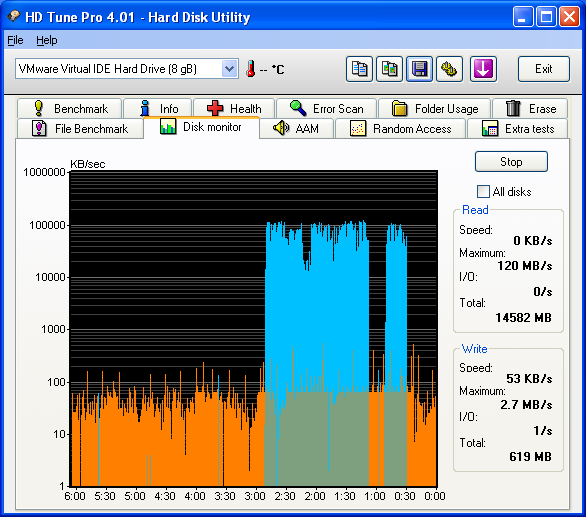Click the Benchmark lightbulb icon
Viewport: 586px width, 517px height.
tap(38, 108)
